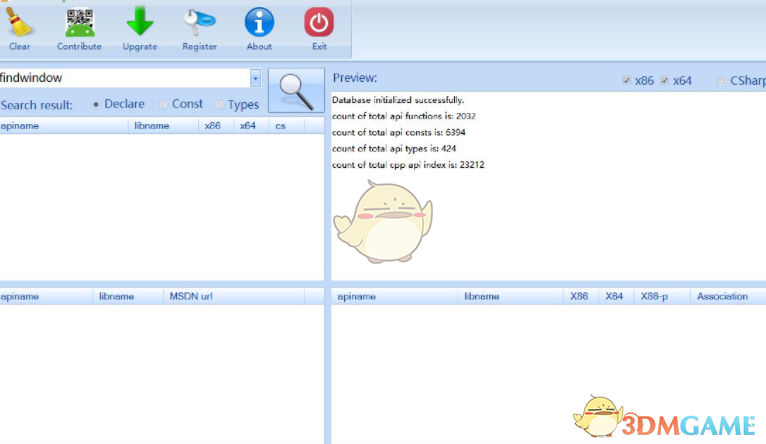This screenshot has height=444, width=766.
Task: Click the red Exit power icon
Action: (319, 22)
